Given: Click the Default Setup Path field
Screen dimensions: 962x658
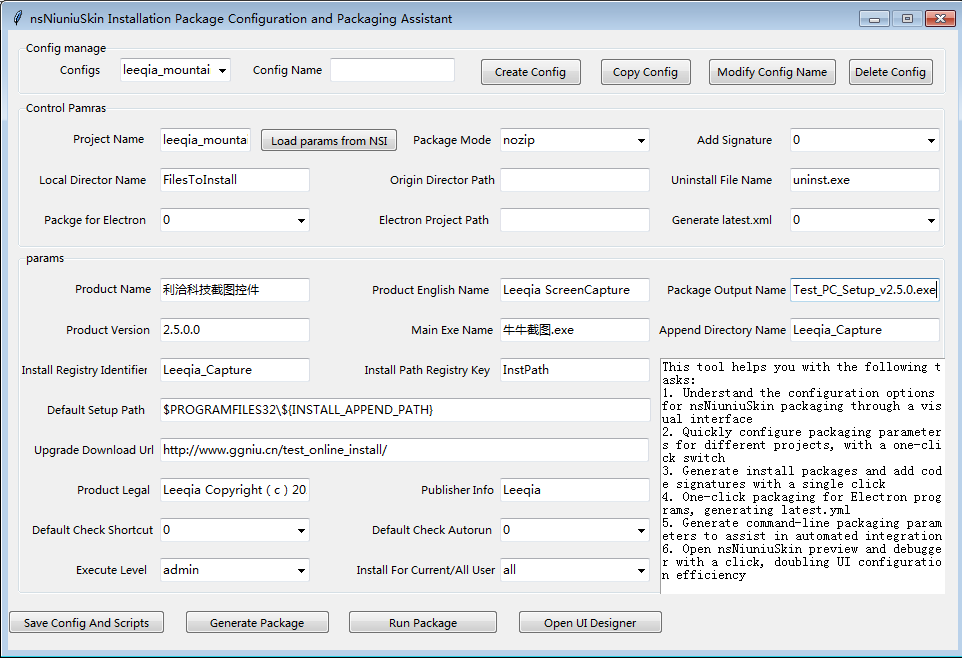Looking at the screenshot, I should [405, 409].
